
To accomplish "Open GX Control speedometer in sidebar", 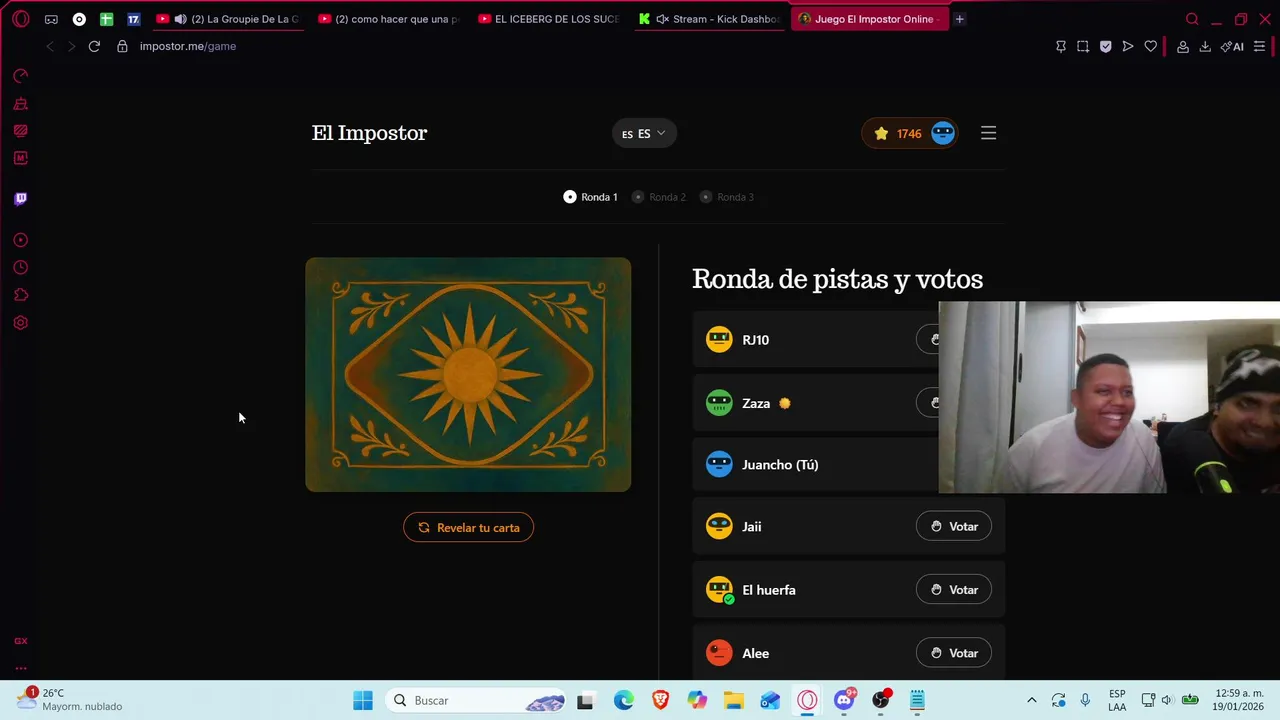I will (x=20, y=75).
